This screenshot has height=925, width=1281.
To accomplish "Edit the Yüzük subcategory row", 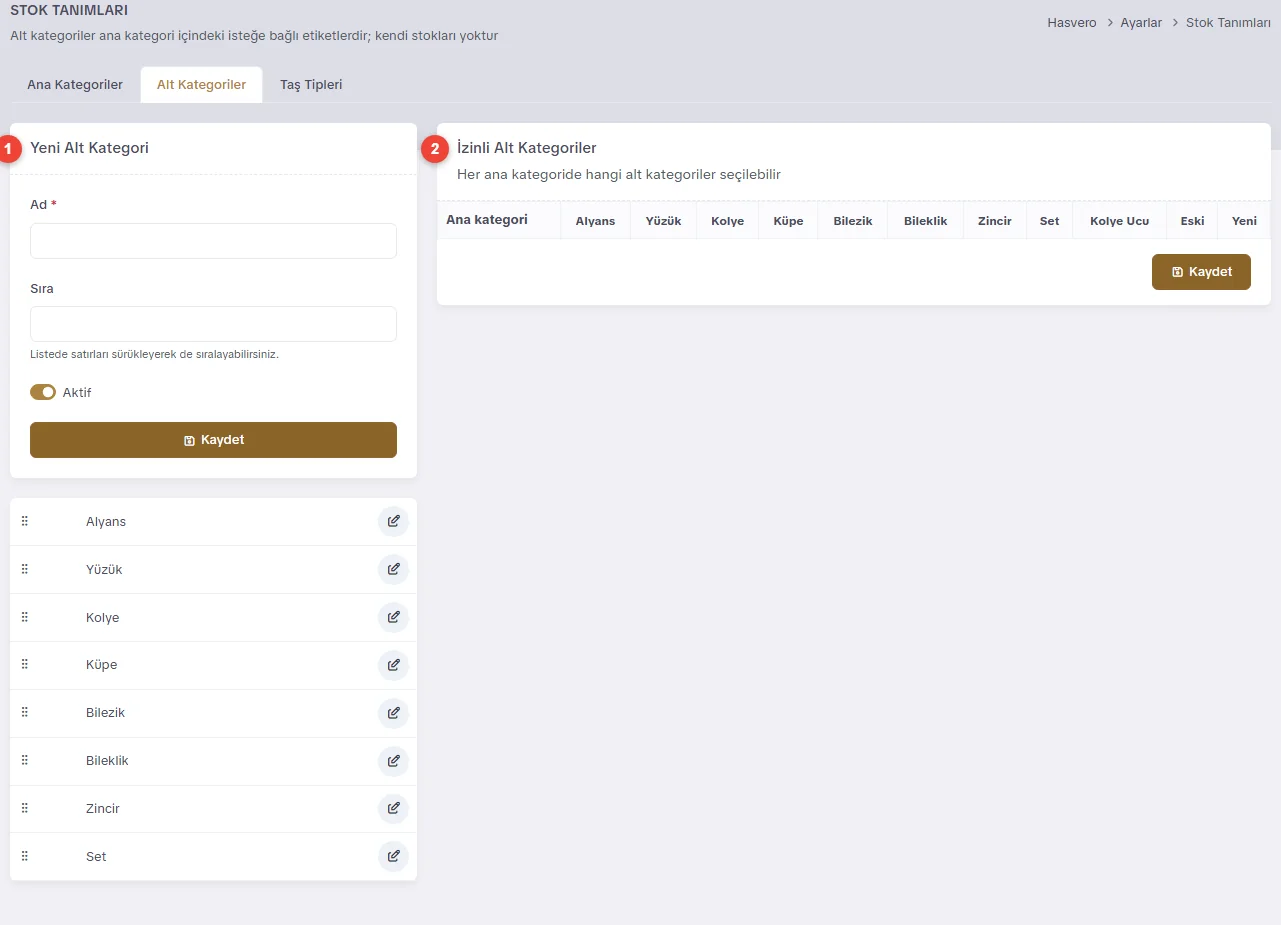I will point(393,569).
